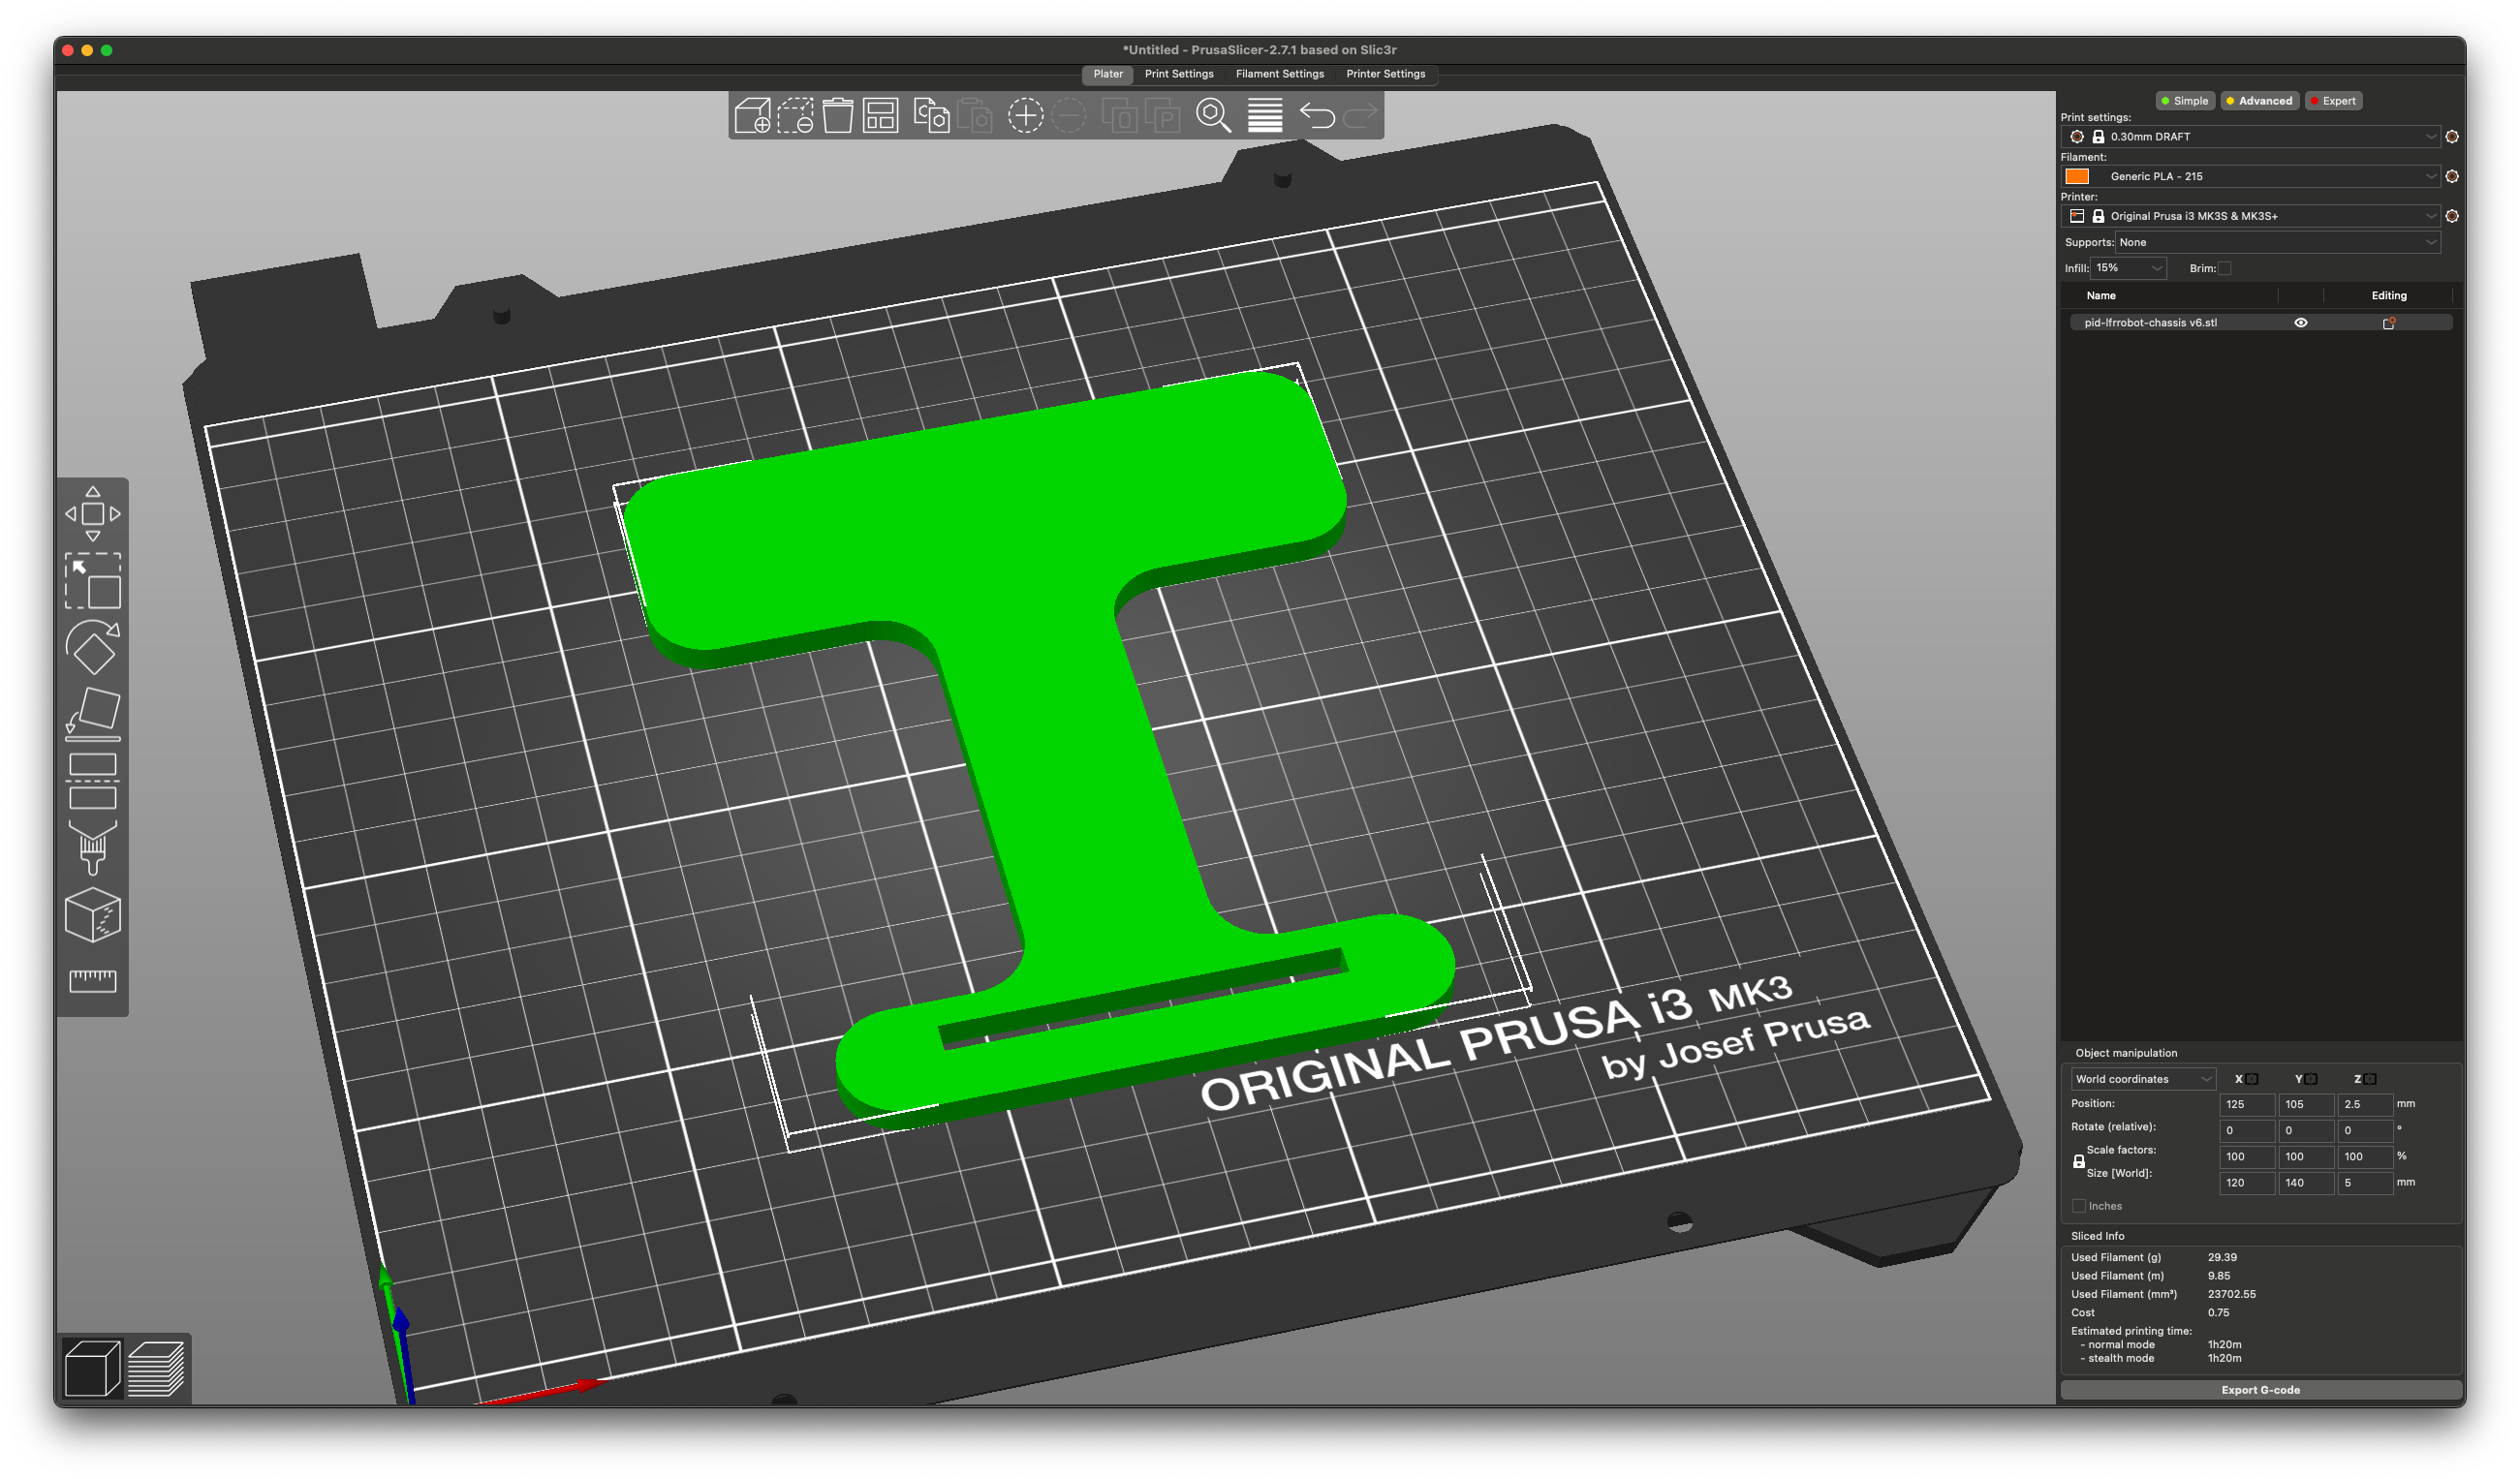
Task: Open the Variable layer height tool
Action: point(1265,117)
